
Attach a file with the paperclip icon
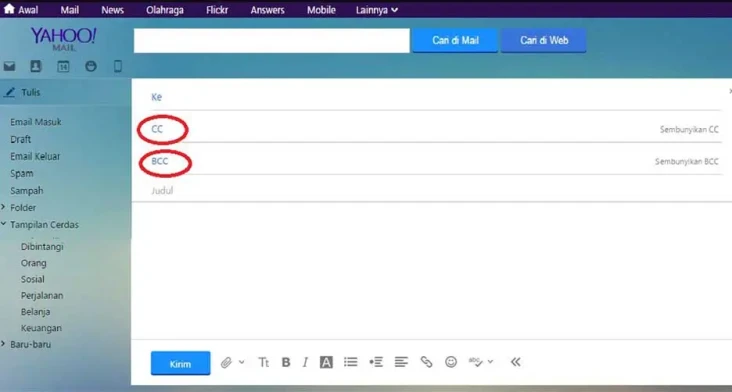[226, 363]
